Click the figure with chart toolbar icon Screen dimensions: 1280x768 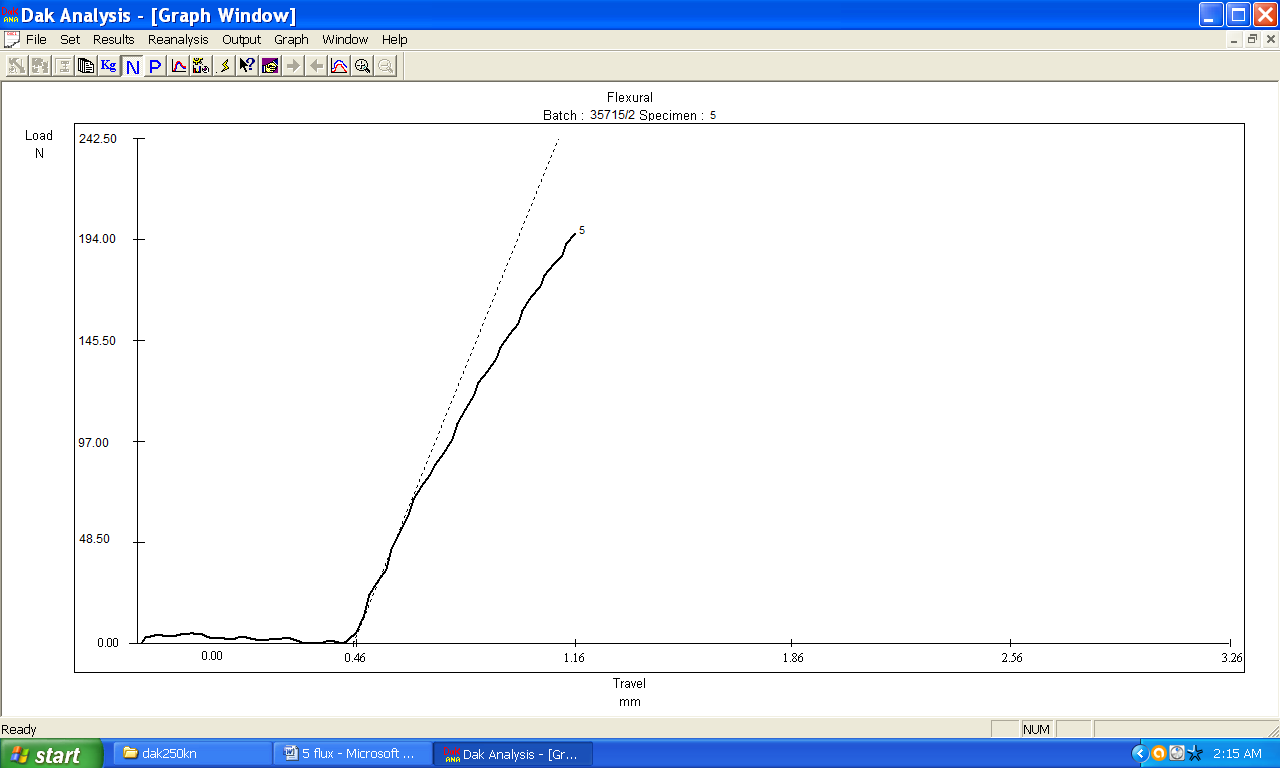201,66
